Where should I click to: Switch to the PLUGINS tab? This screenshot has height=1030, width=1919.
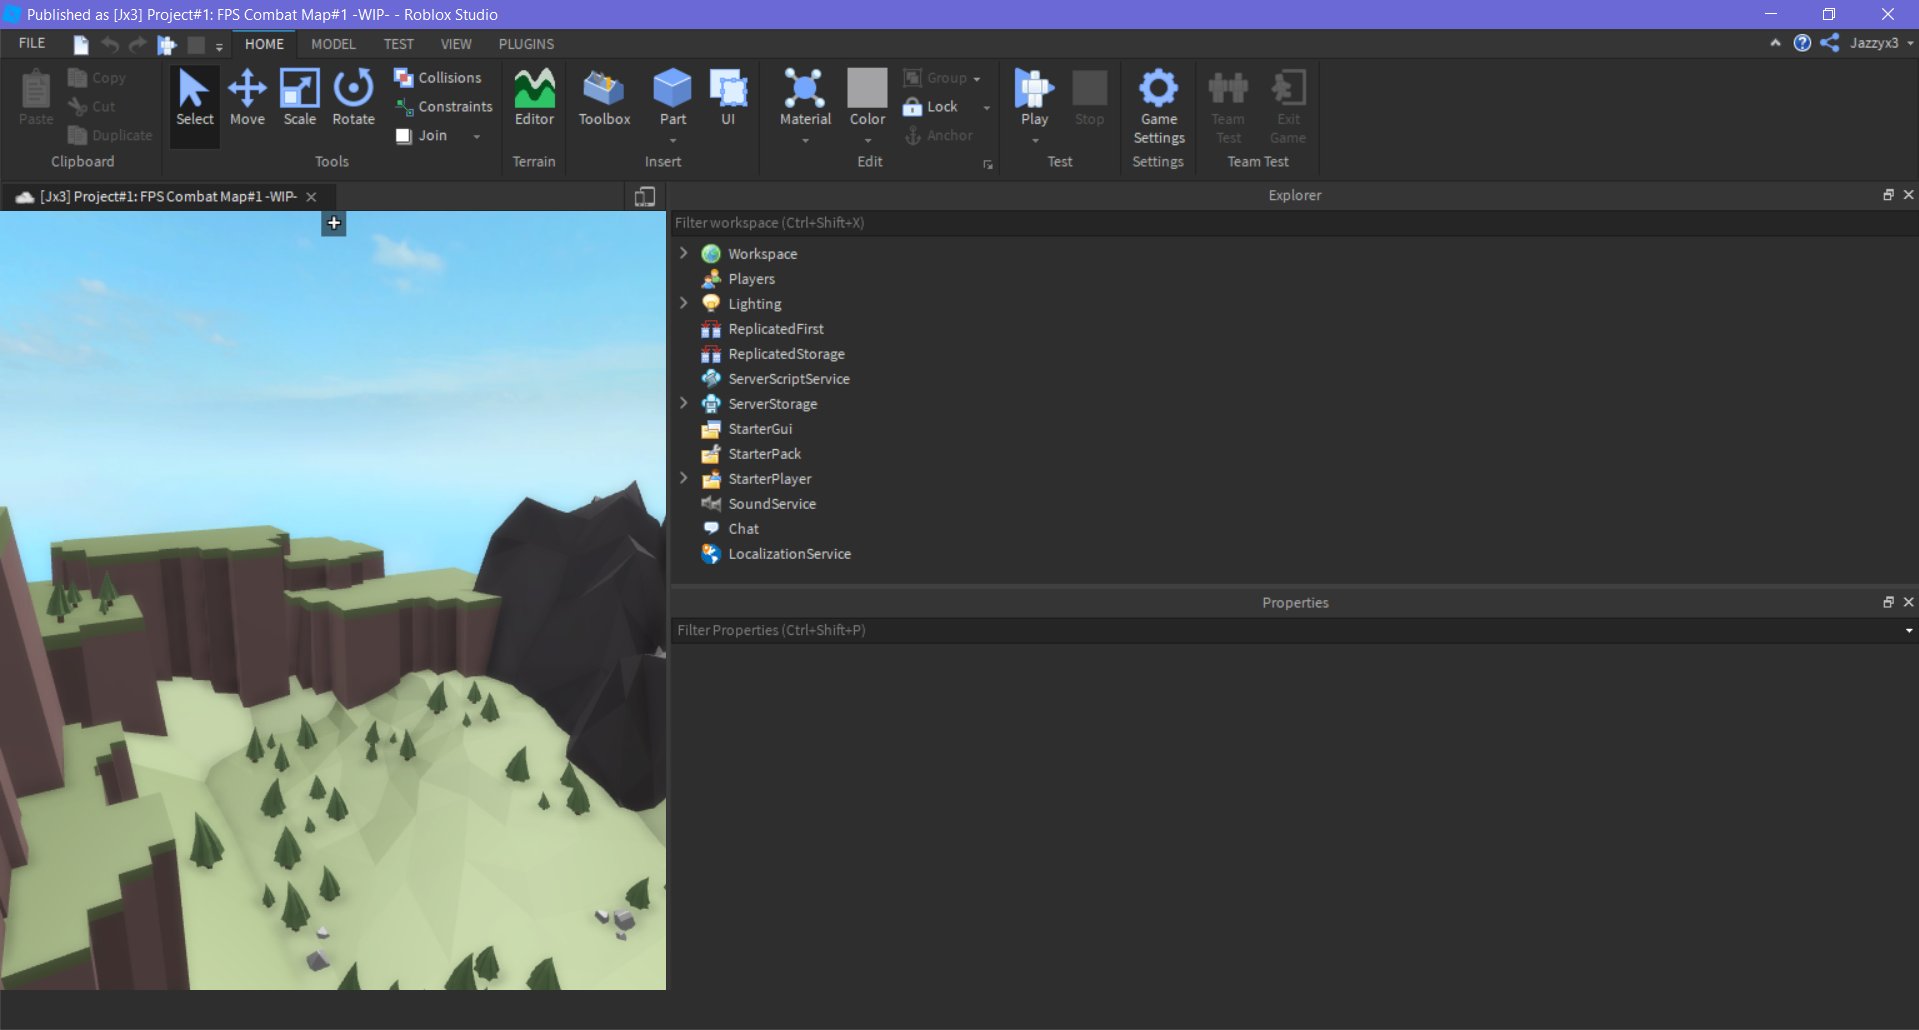526,44
